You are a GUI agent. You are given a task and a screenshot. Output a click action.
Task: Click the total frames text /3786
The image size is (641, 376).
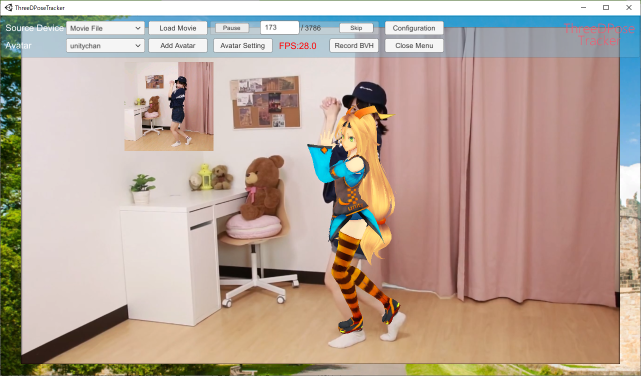coord(311,28)
